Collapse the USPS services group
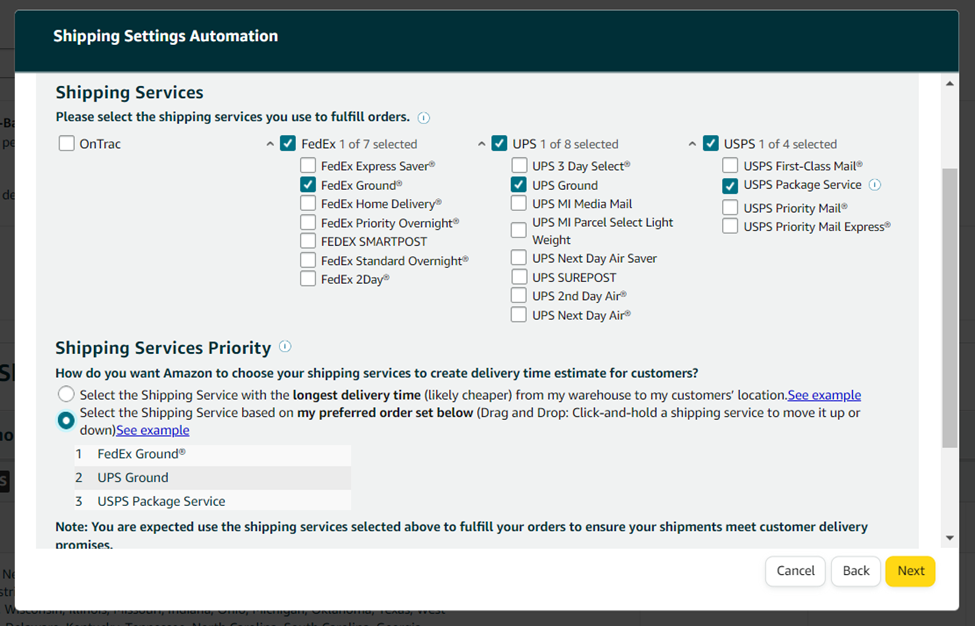 tap(693, 145)
